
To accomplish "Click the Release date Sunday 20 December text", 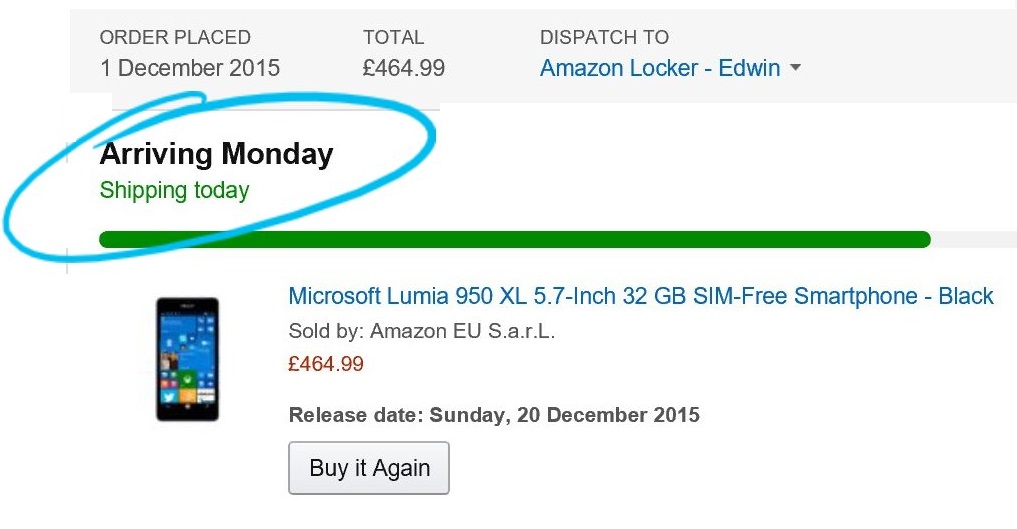I will tap(494, 415).
